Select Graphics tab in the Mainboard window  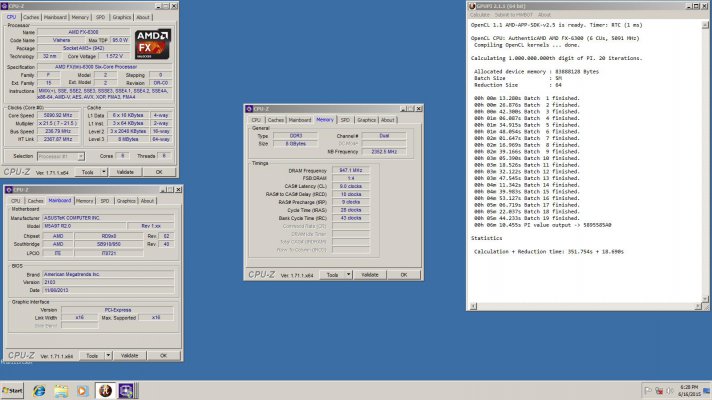coord(126,201)
